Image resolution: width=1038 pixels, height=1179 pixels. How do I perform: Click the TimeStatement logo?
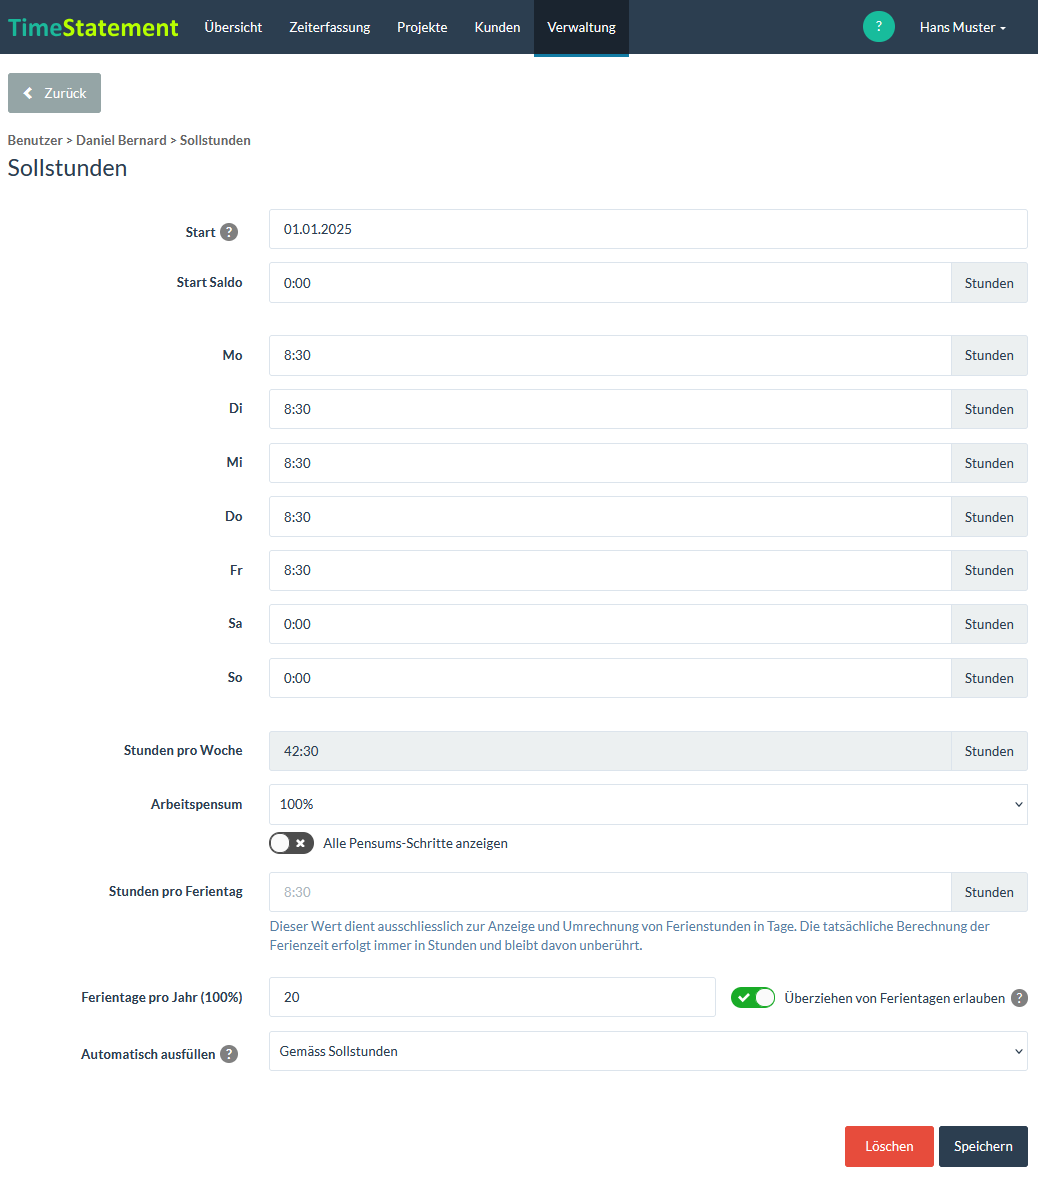click(x=93, y=27)
